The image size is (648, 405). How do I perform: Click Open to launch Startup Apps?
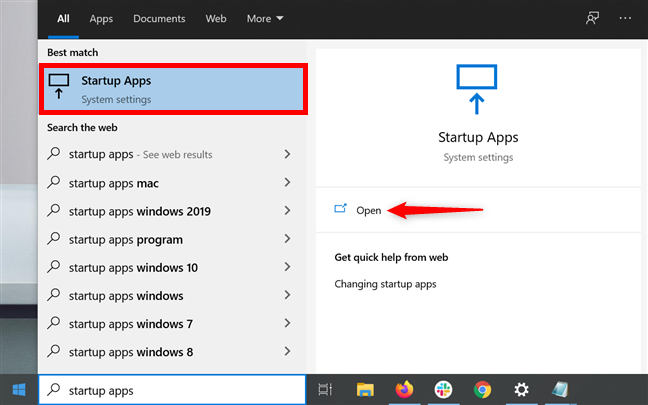[x=368, y=210]
